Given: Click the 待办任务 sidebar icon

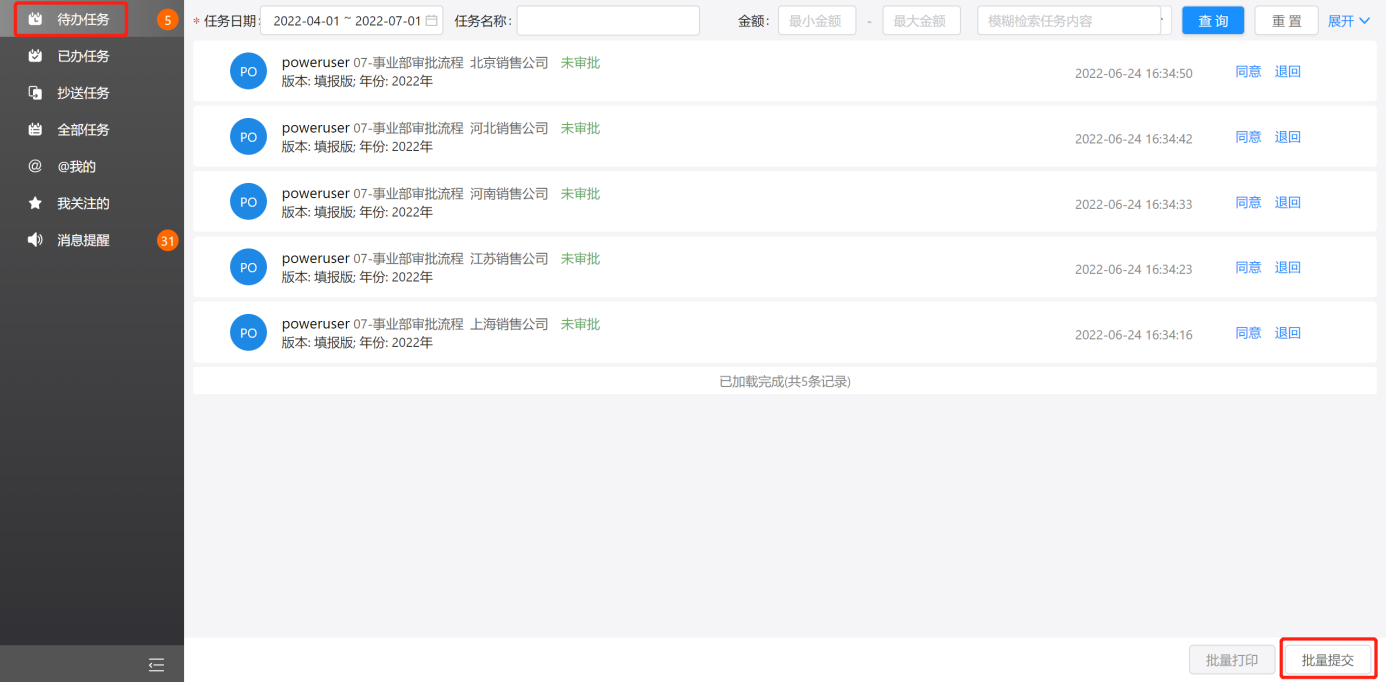Looking at the screenshot, I should pos(35,19).
